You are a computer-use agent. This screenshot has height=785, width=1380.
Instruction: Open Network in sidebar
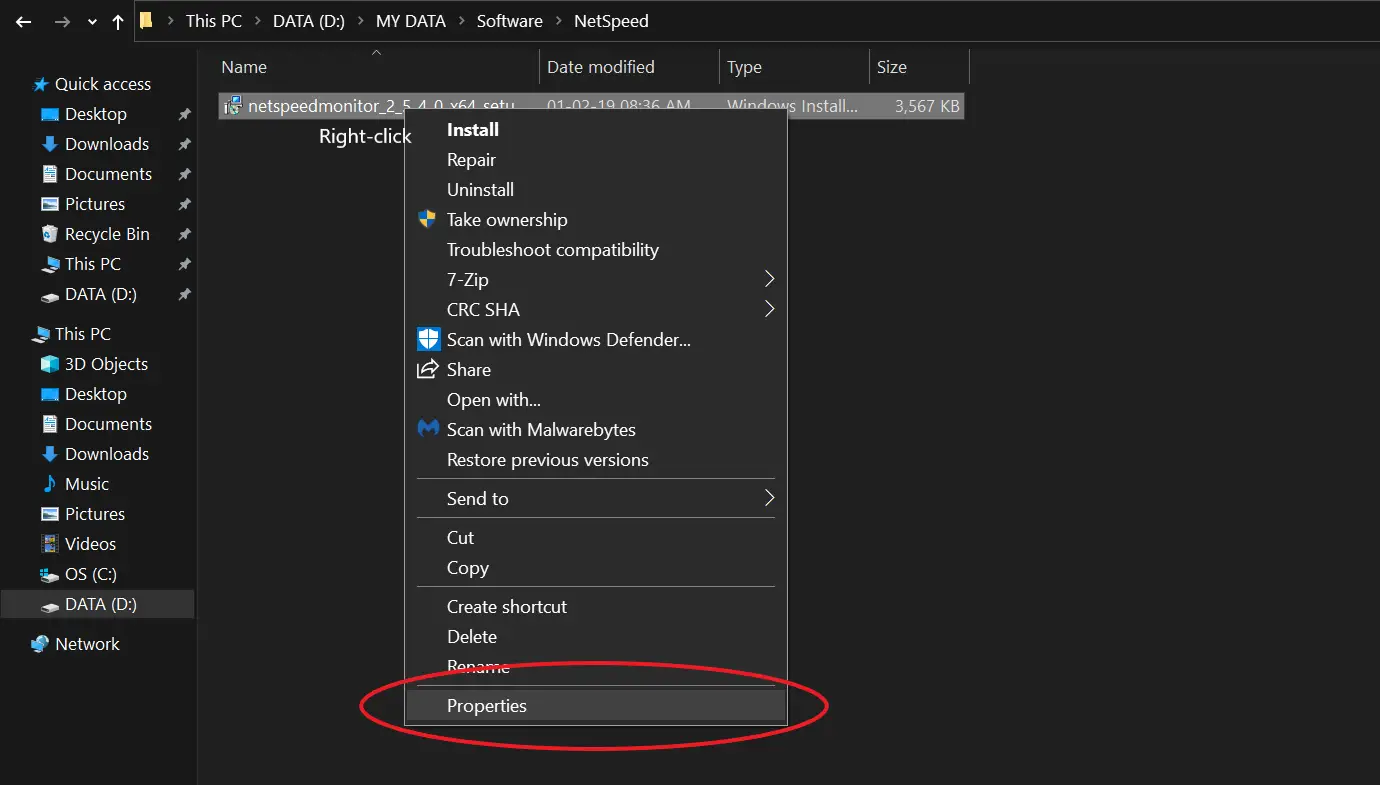coord(87,644)
